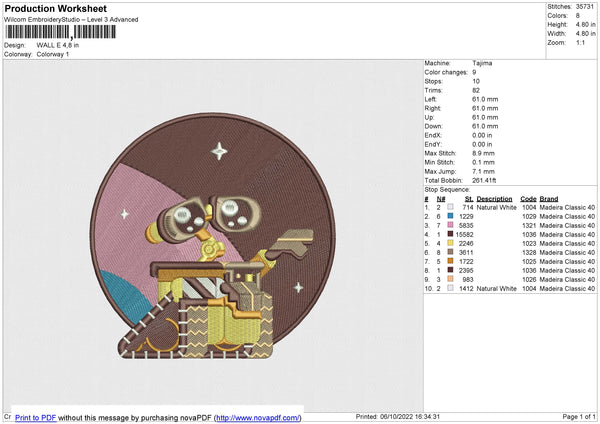The image size is (600, 424).
Task: Click the Machine value 'Tajima'
Action: pyautogui.click(x=482, y=63)
